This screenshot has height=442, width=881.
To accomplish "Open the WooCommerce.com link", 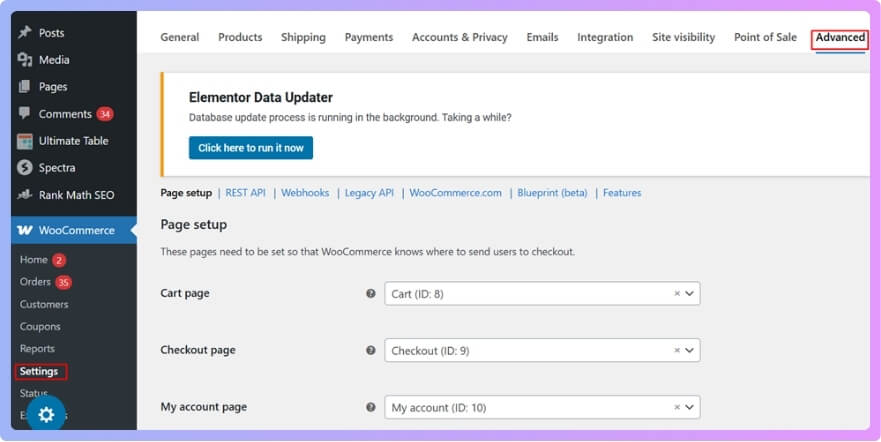I will point(456,193).
